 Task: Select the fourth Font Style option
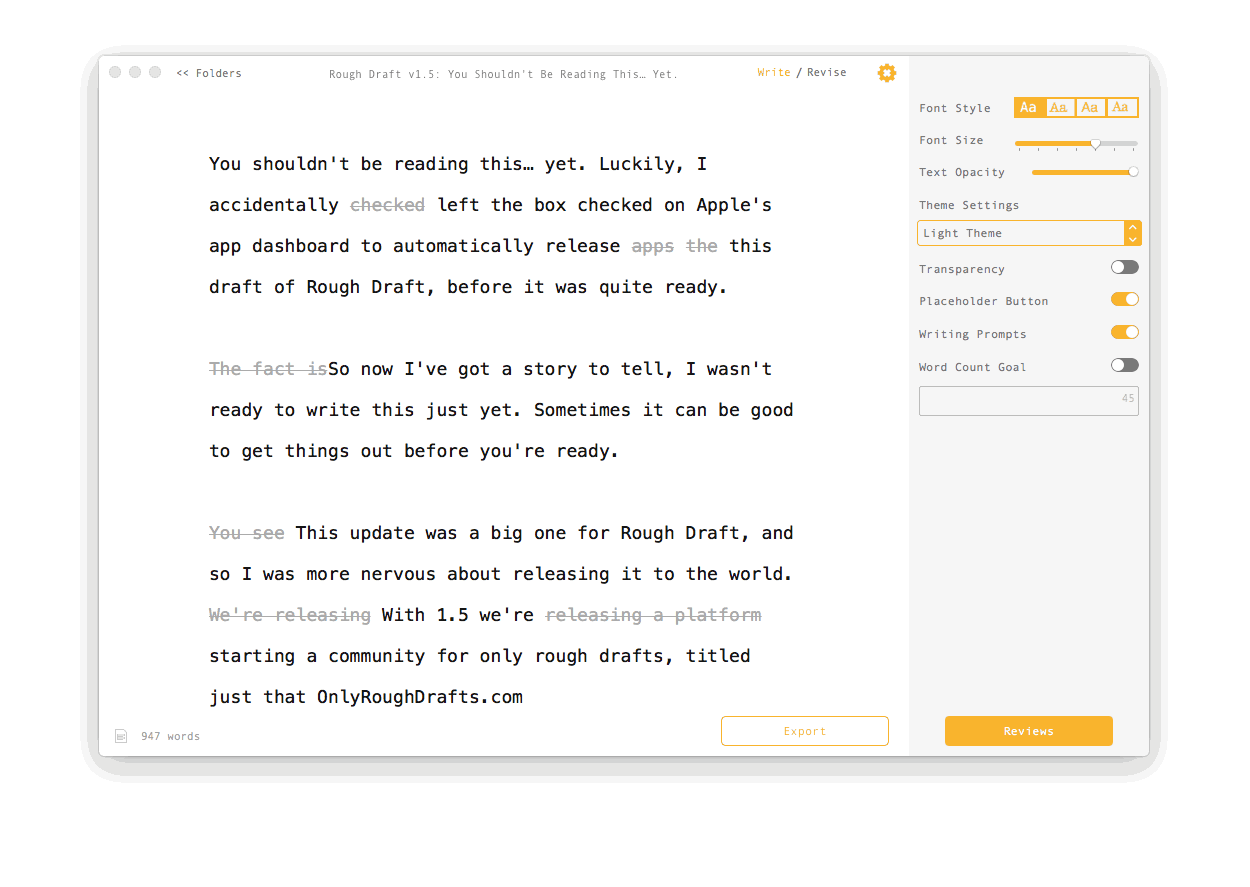[x=1122, y=107]
